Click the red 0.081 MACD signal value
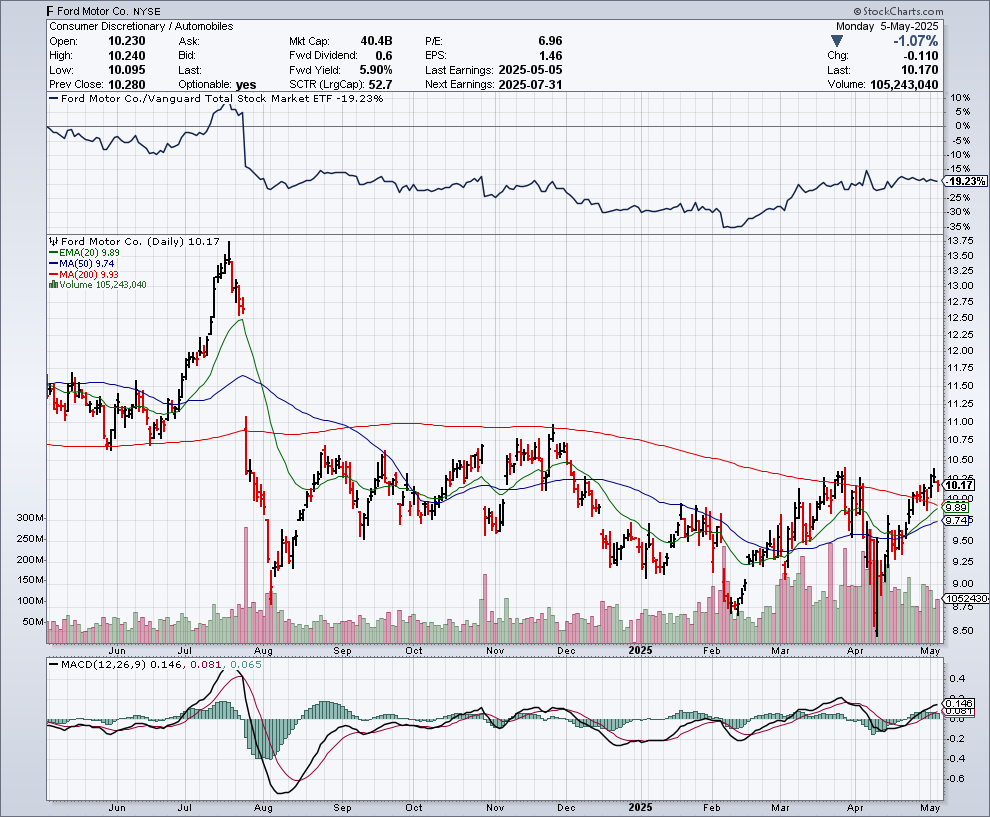Viewport: 990px width, 817px height. [x=206, y=665]
